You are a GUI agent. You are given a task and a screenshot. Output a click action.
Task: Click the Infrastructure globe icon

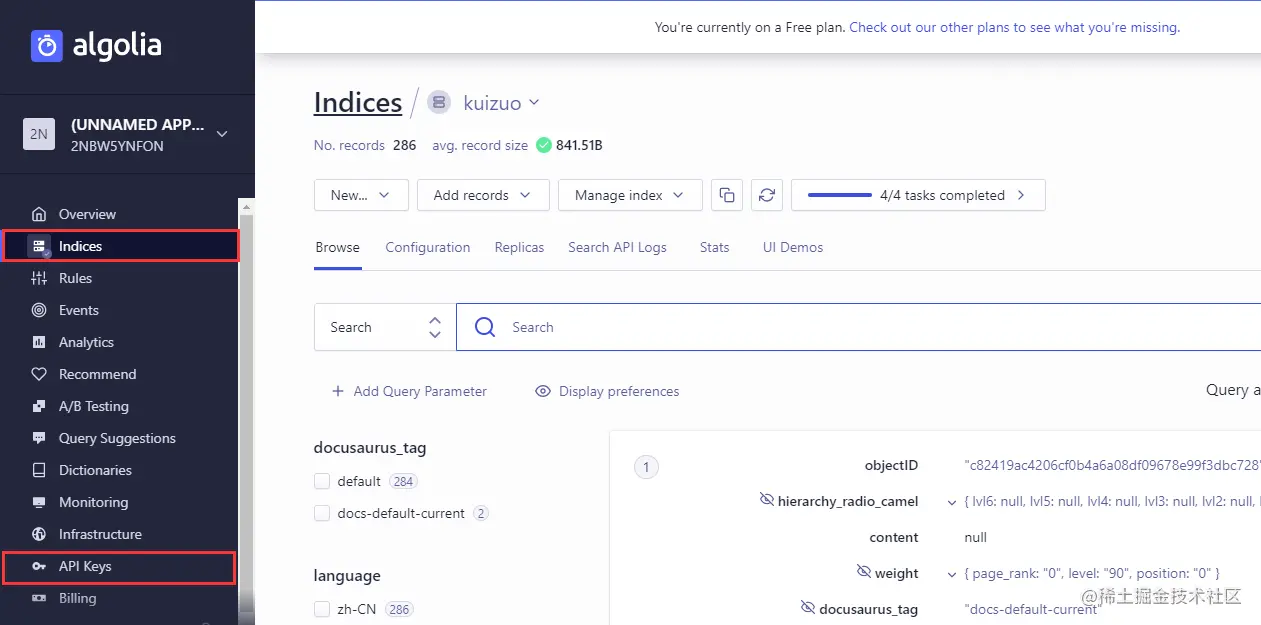click(39, 534)
